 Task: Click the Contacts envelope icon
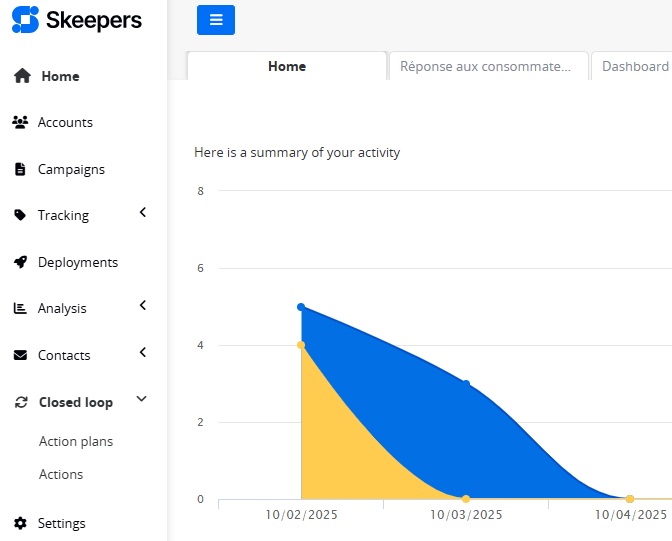pyautogui.click(x=20, y=355)
